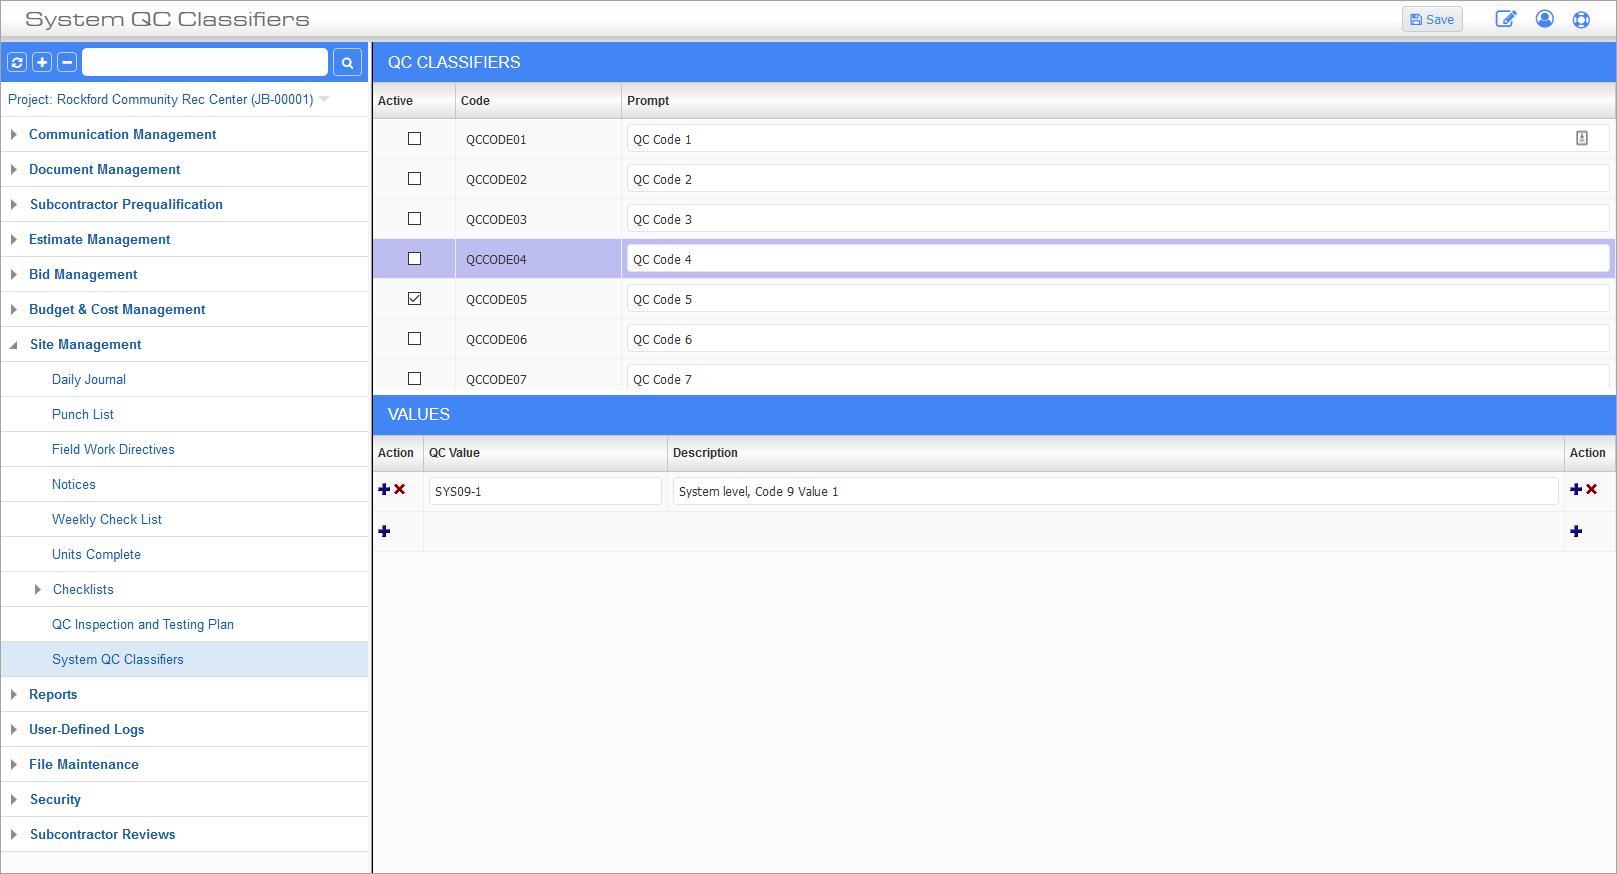Viewport: 1617px width, 874px height.
Task: Enable the QCCODE02 active checkbox
Action: [414, 179]
